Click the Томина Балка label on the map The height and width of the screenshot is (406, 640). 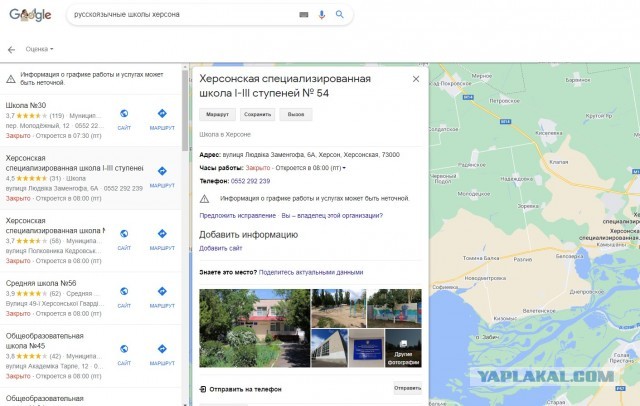coord(481,258)
